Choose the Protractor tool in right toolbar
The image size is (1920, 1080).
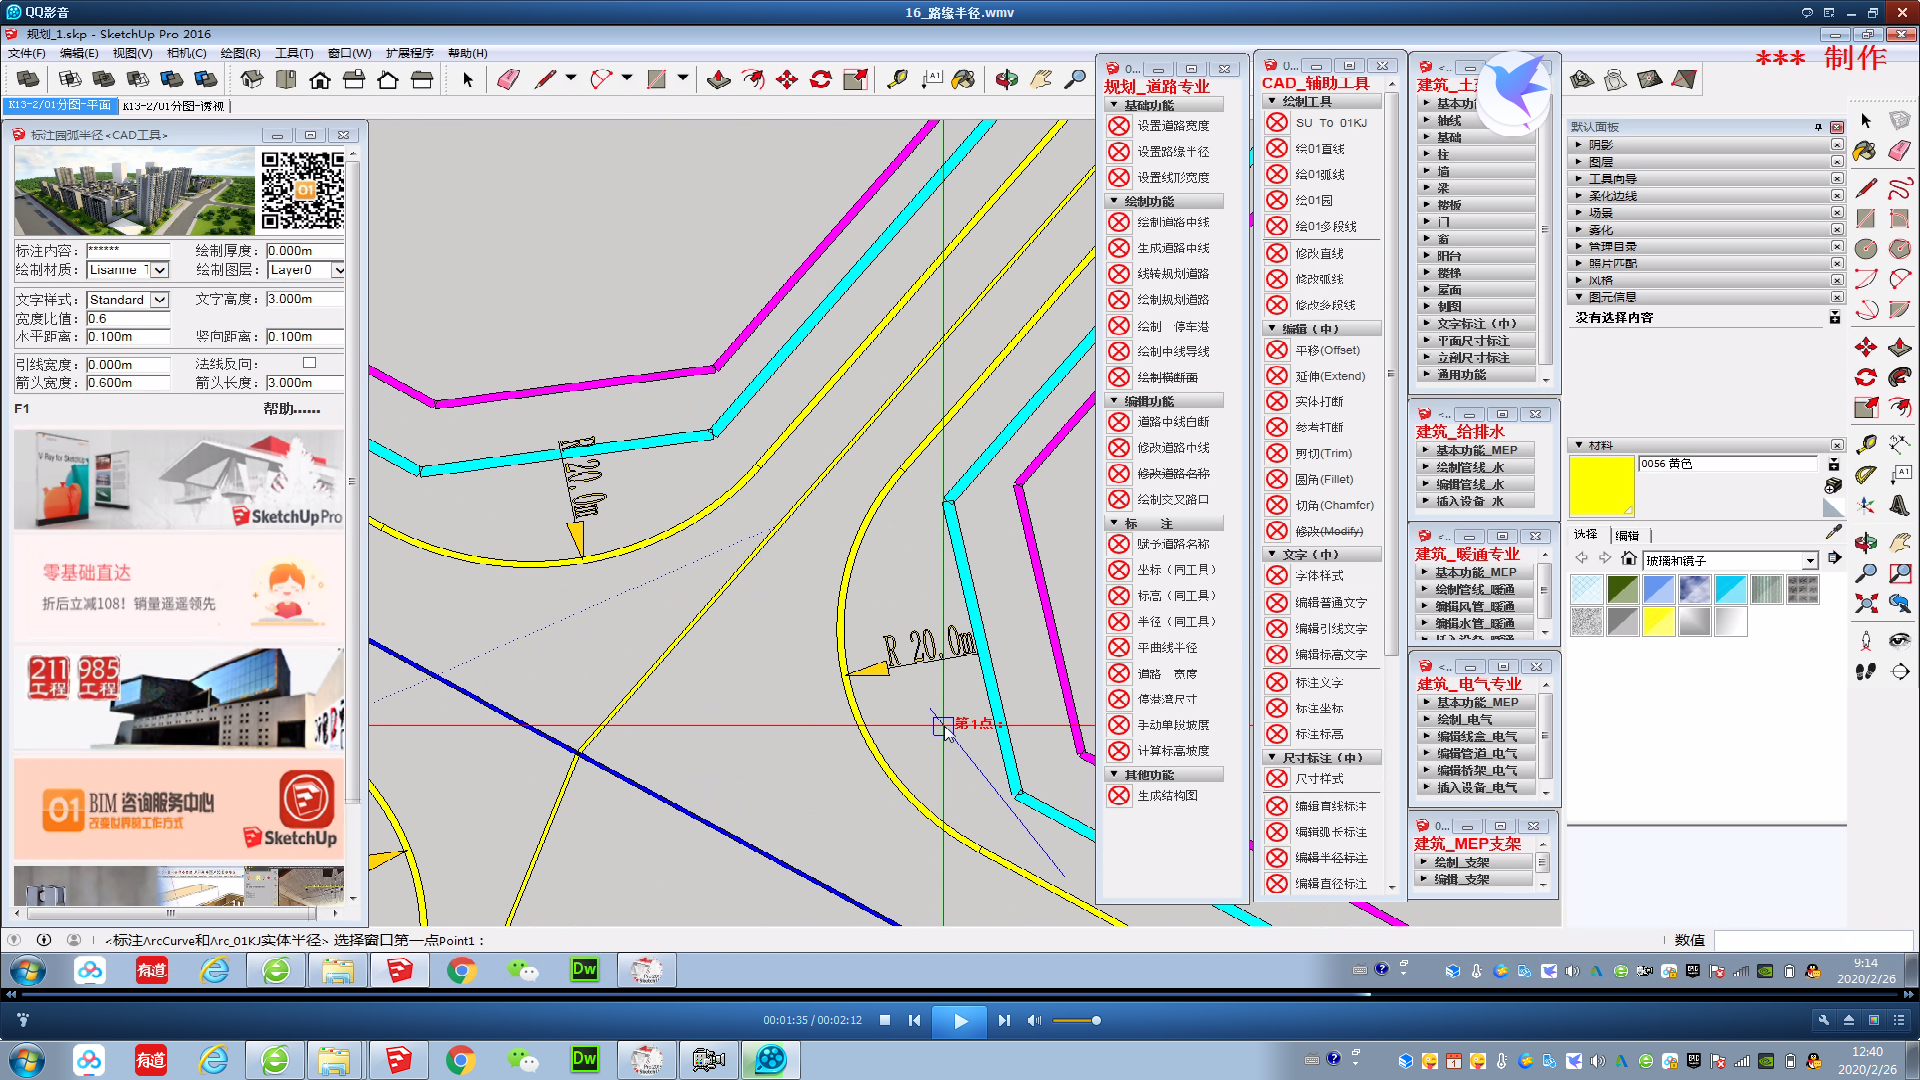coord(1866,474)
